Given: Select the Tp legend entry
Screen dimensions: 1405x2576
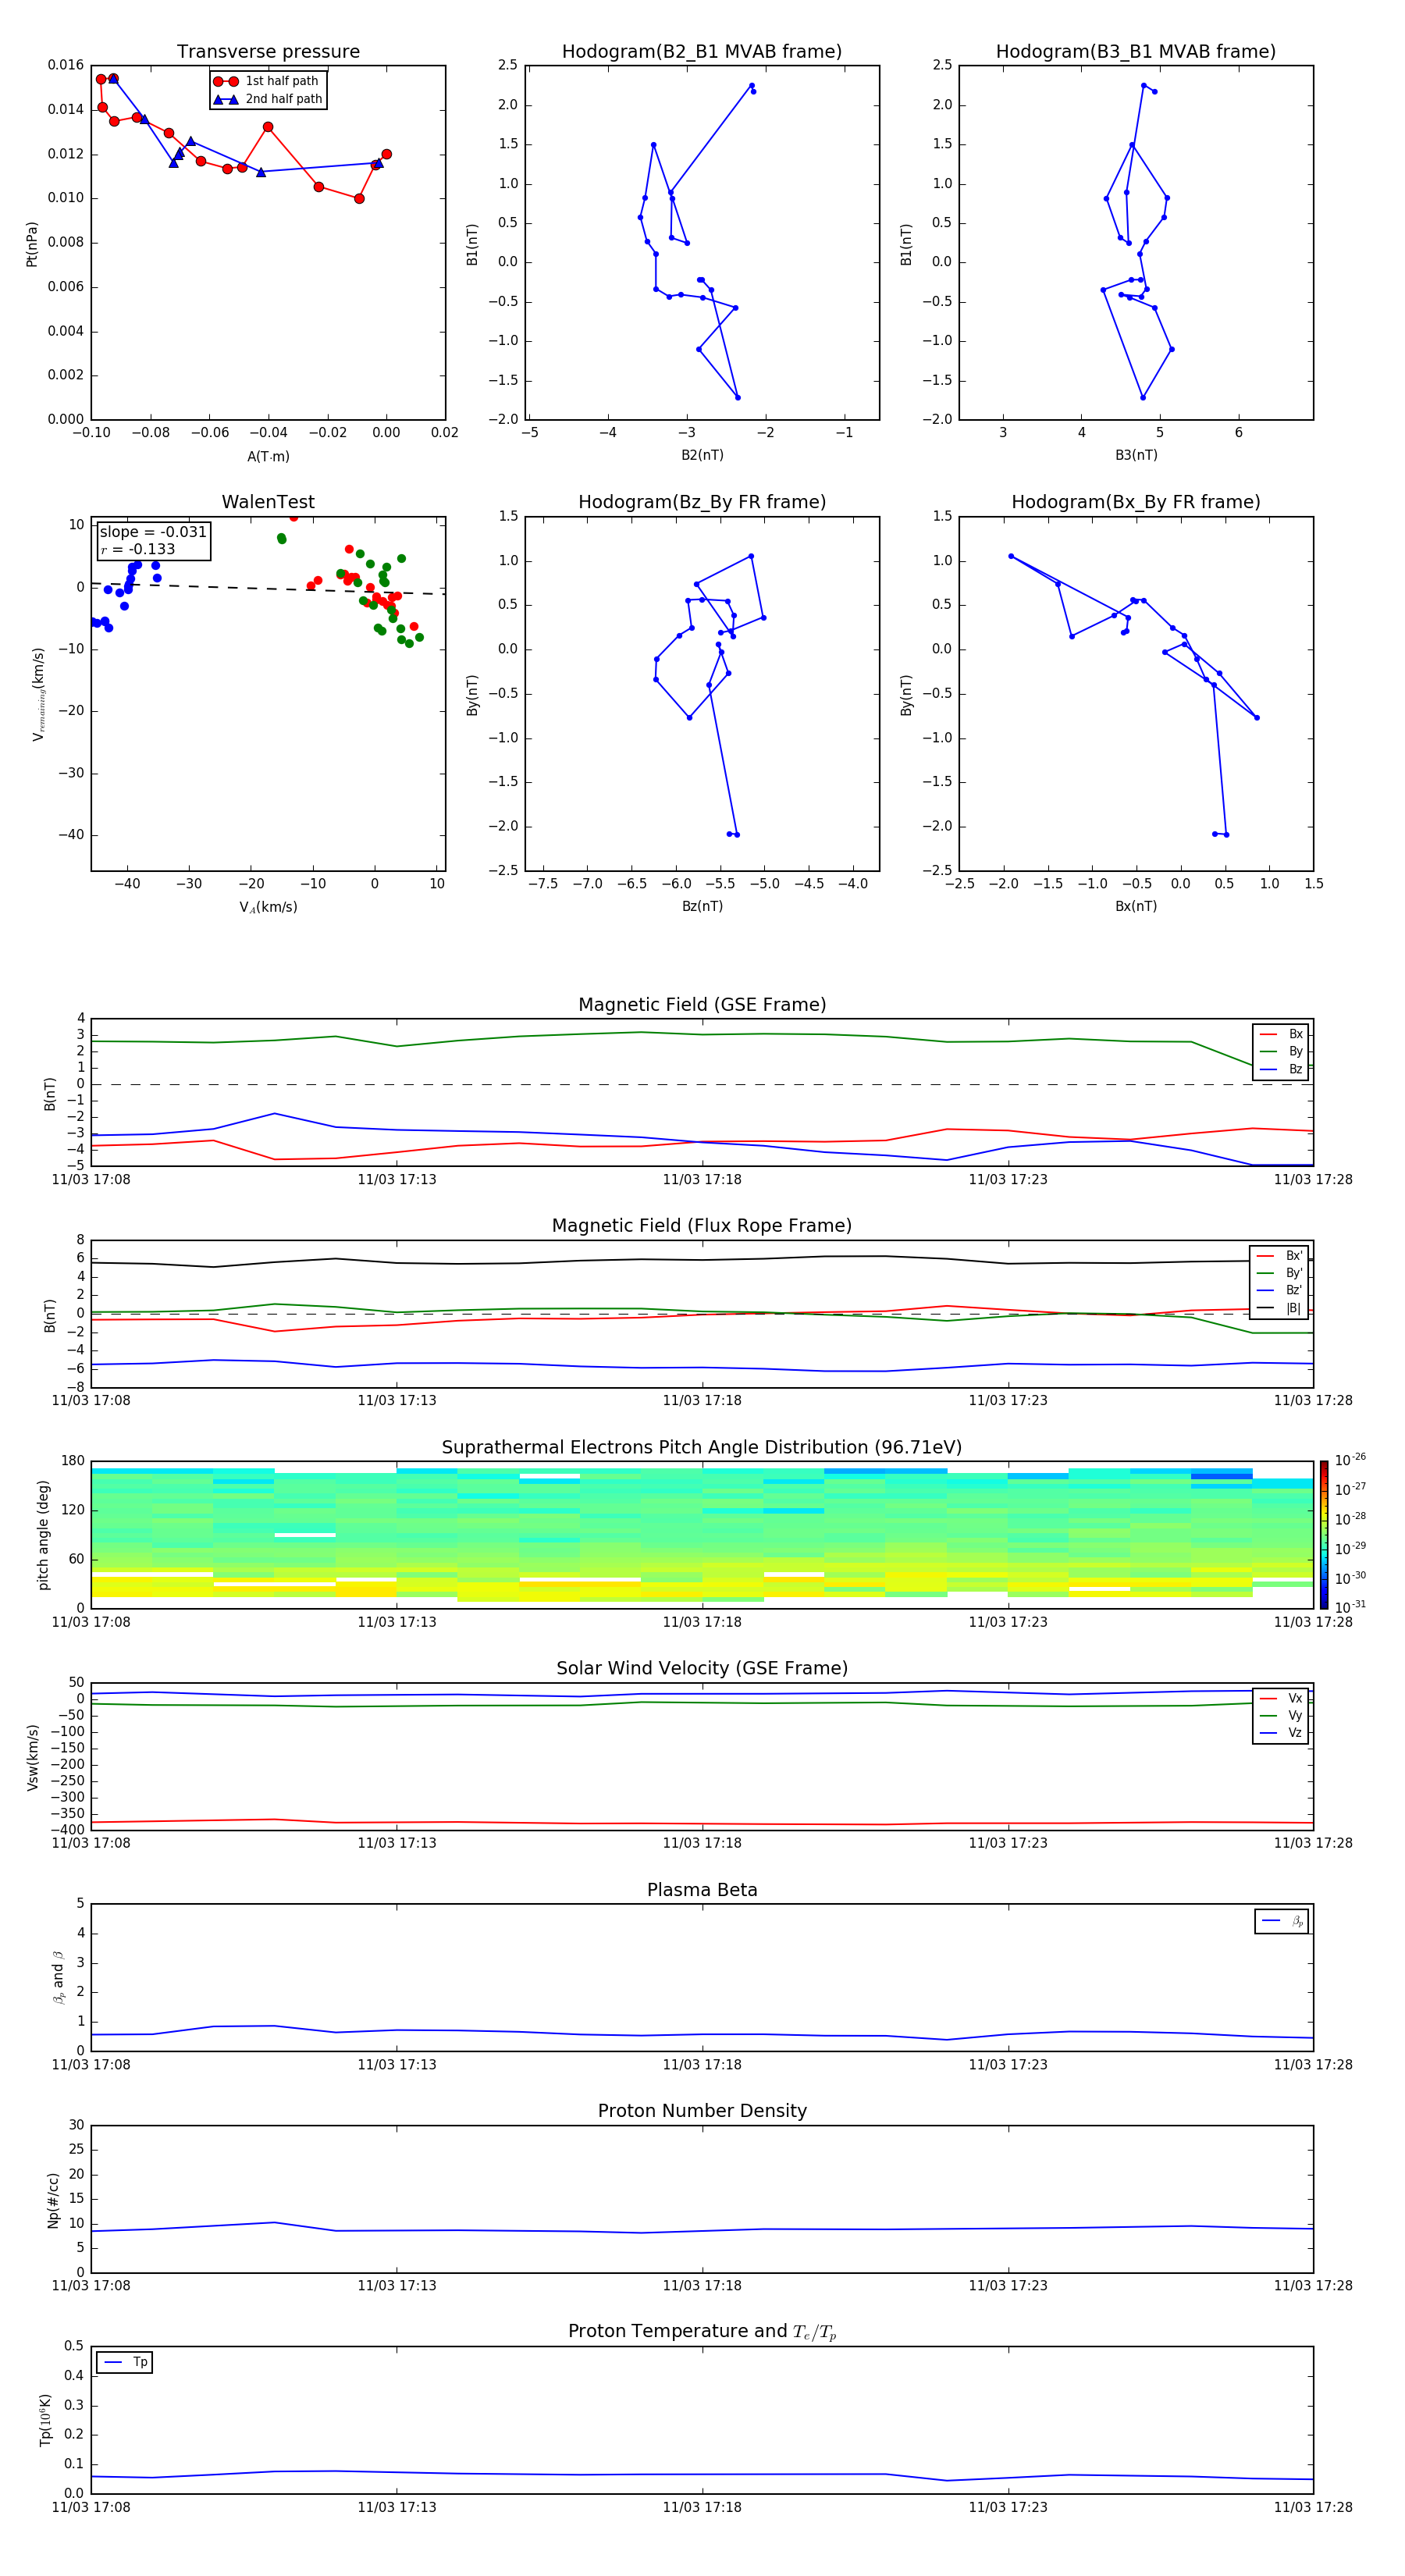Looking at the screenshot, I should tap(125, 2362).
